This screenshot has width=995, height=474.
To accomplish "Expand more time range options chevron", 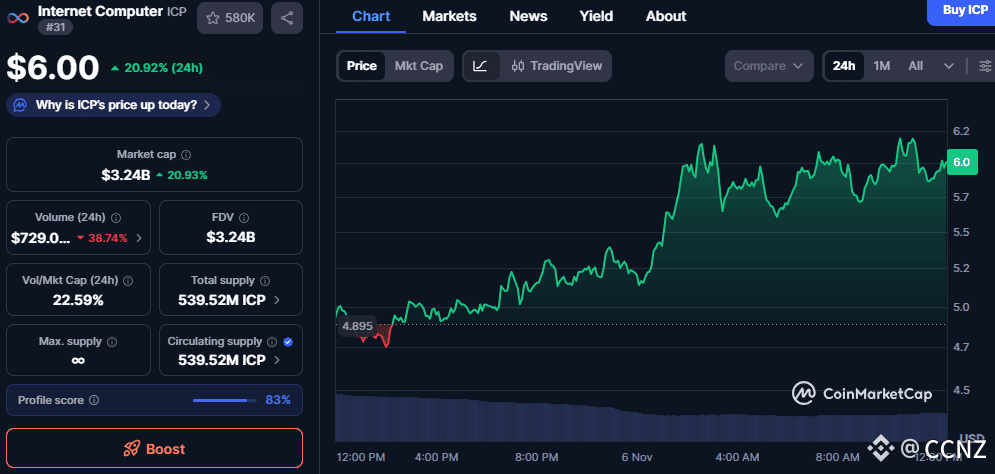I will (948, 66).
